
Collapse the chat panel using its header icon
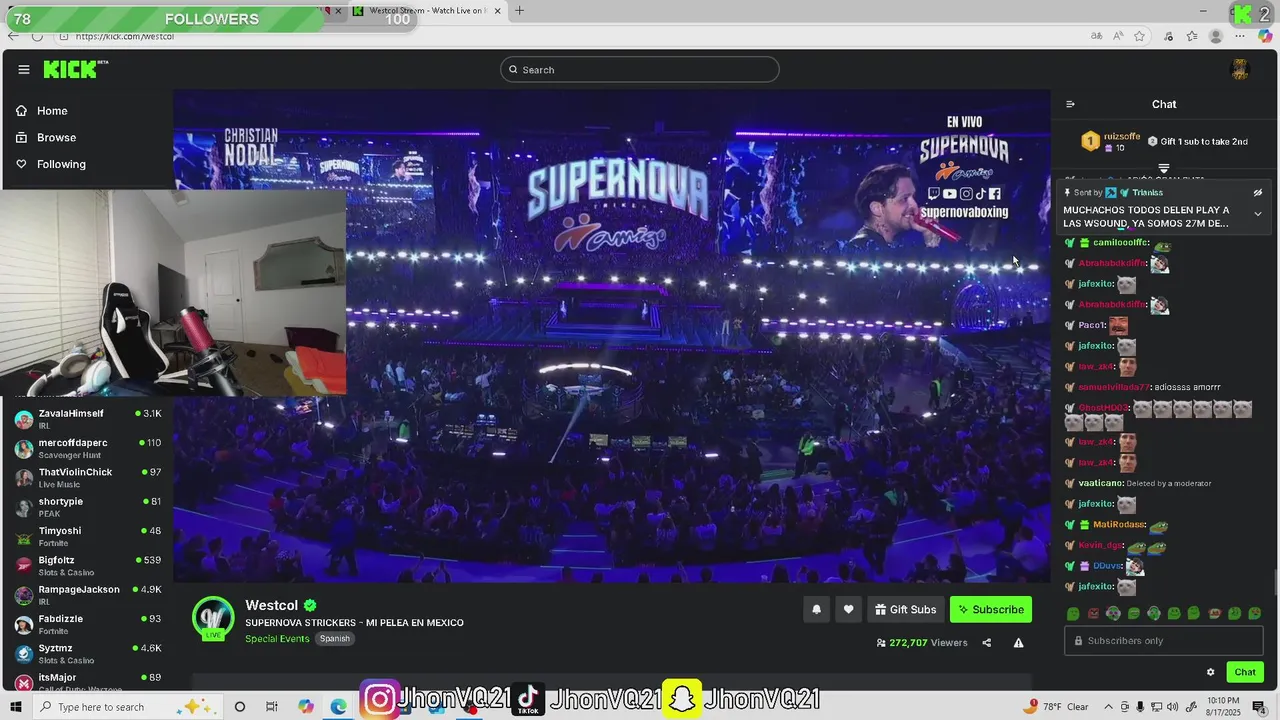tap(1070, 104)
